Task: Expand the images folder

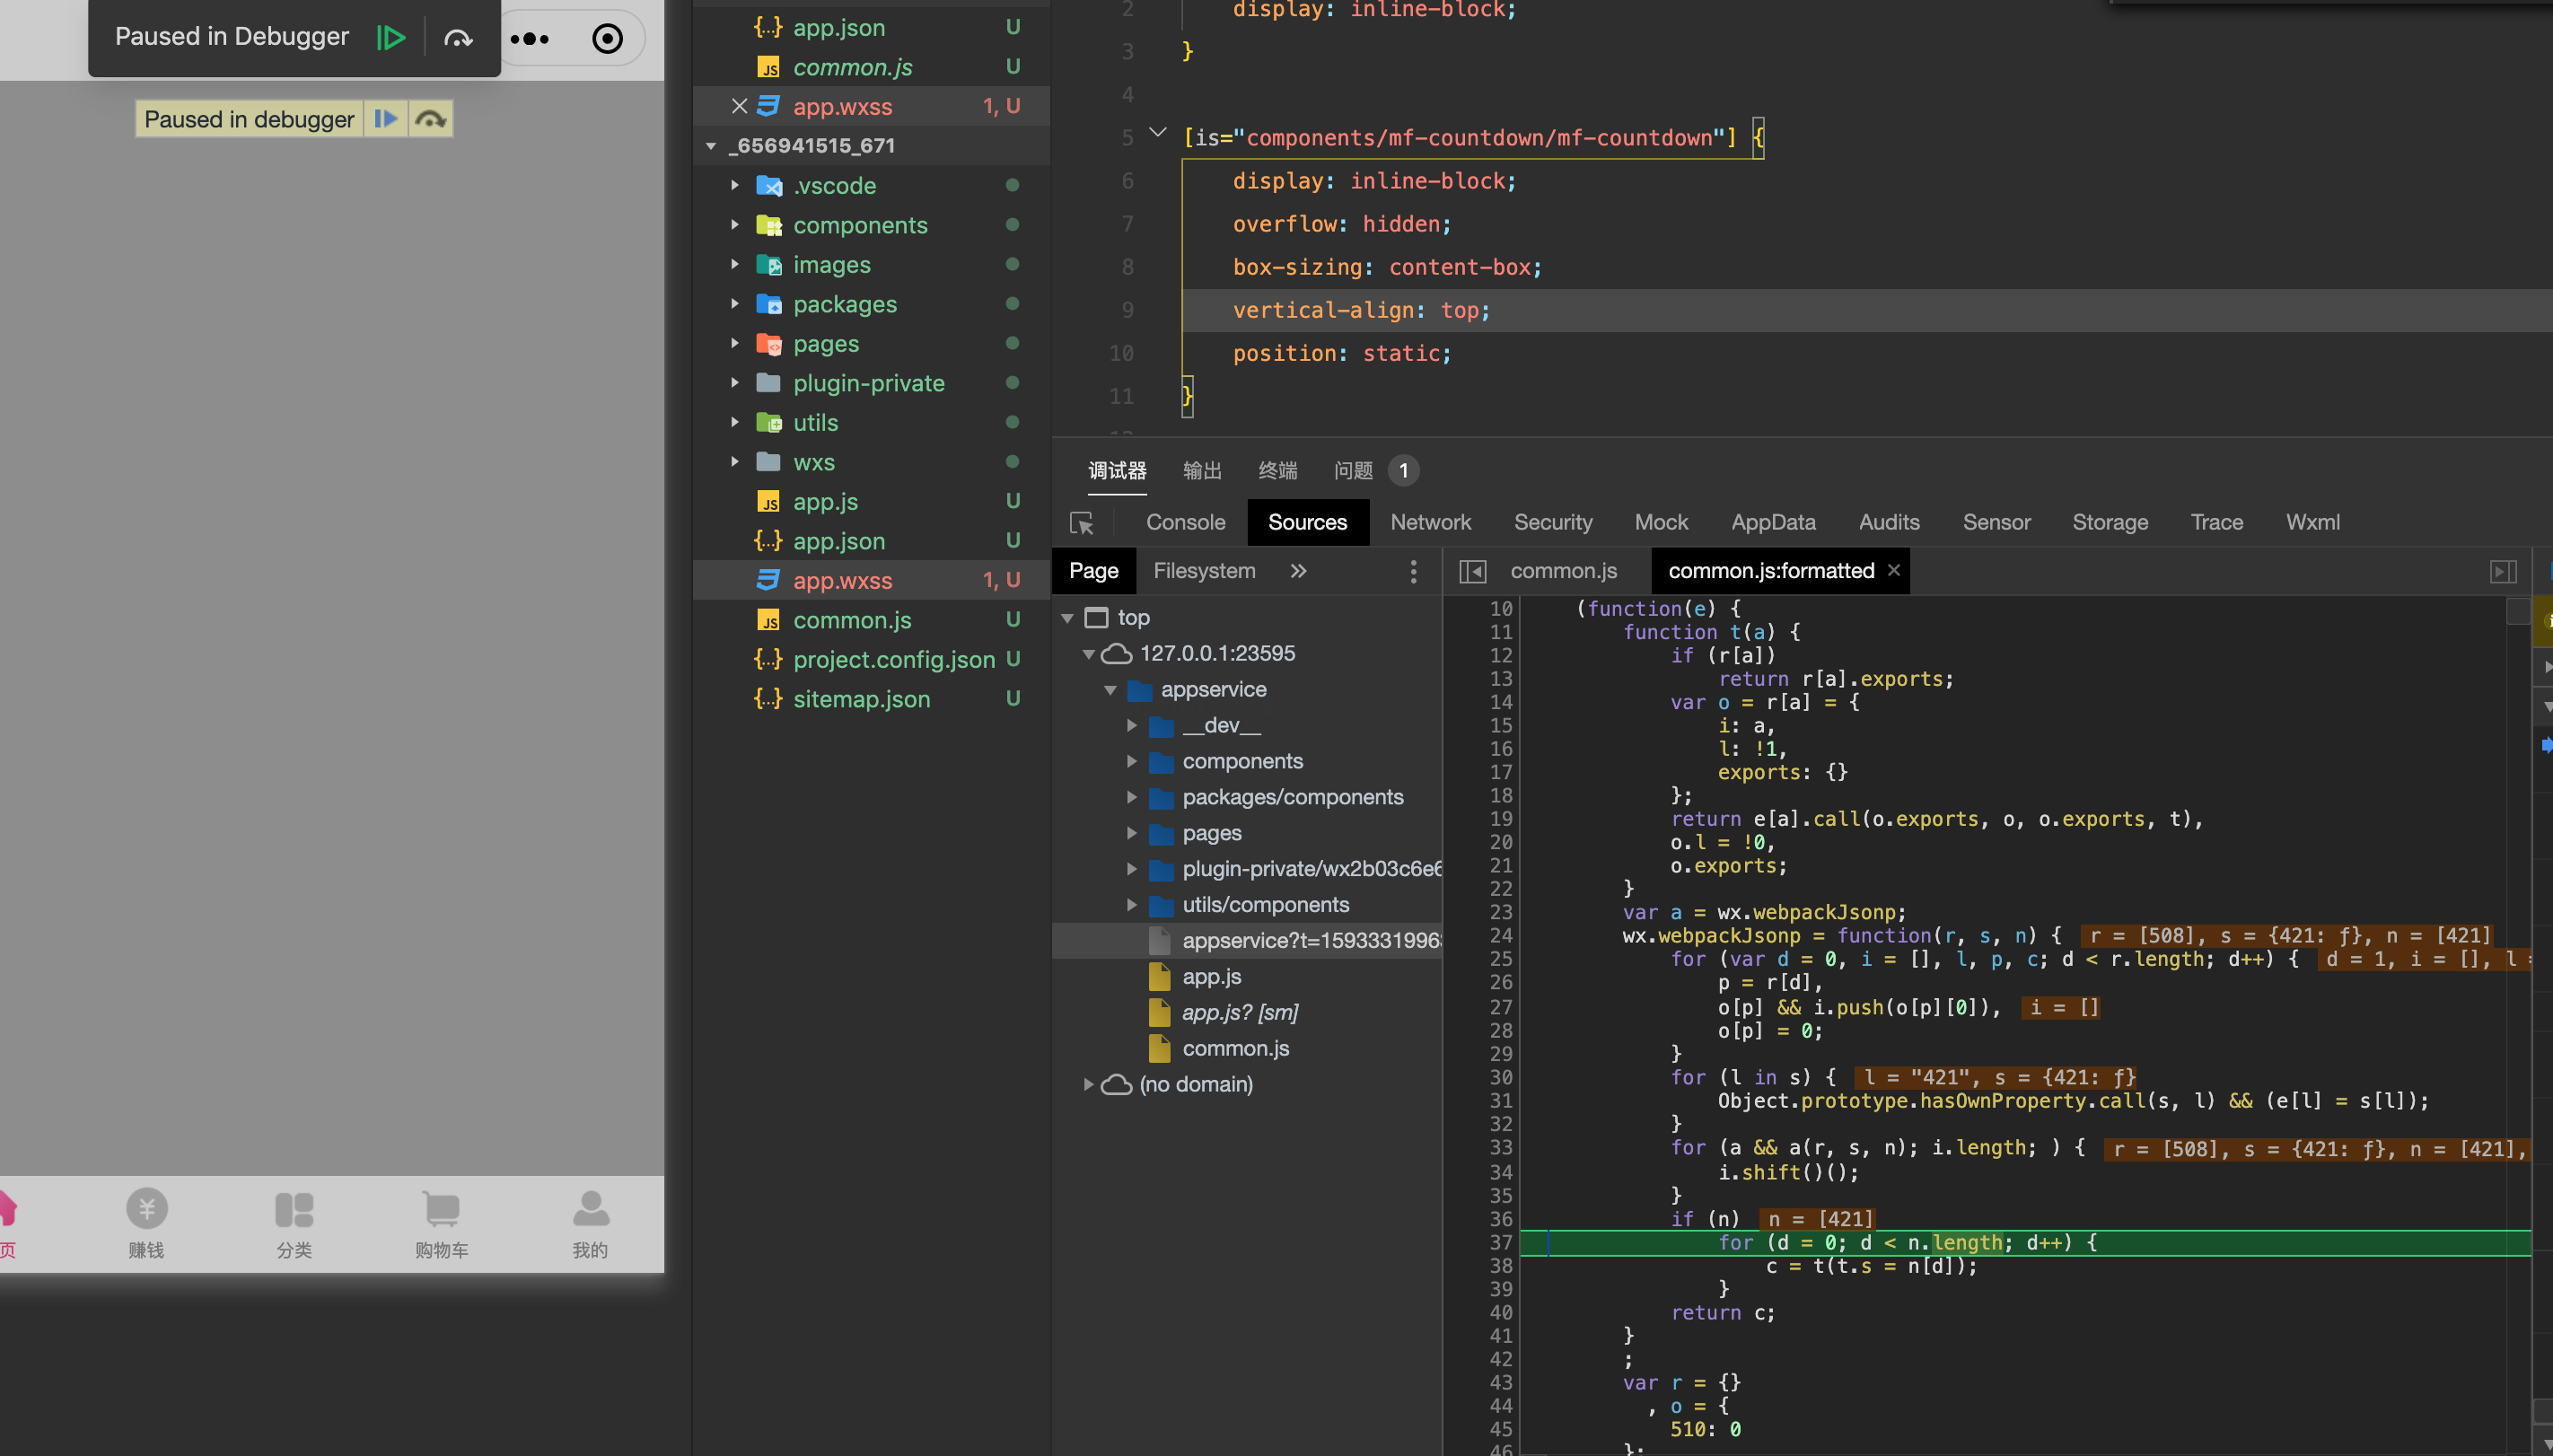Action: [735, 264]
